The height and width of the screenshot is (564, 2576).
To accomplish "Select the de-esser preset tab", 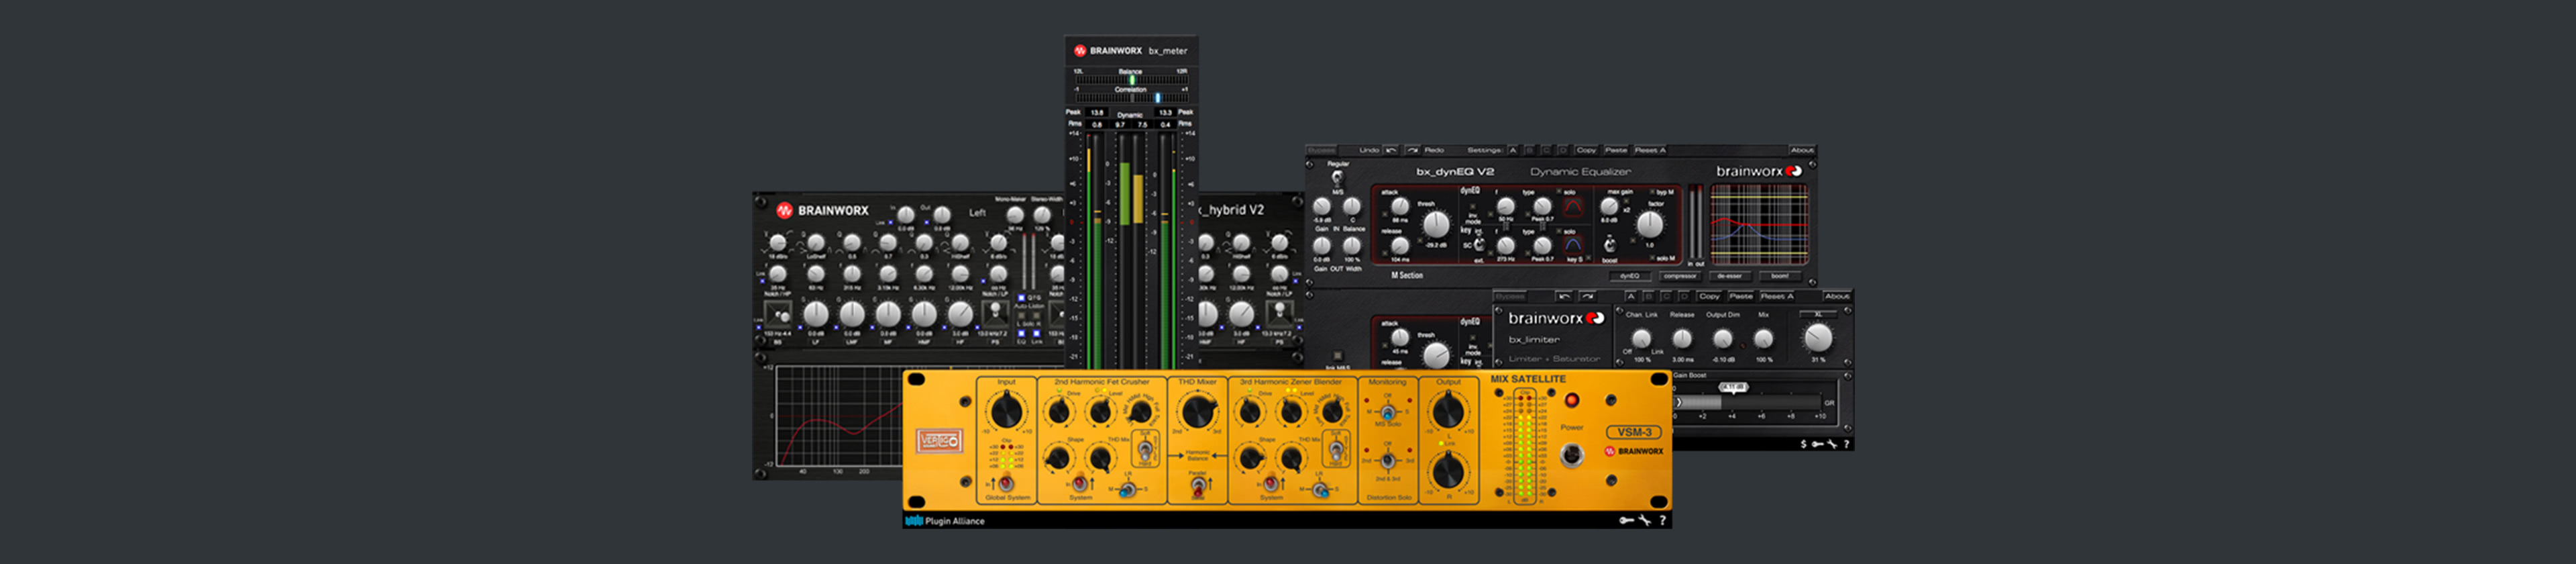I will tap(1730, 276).
